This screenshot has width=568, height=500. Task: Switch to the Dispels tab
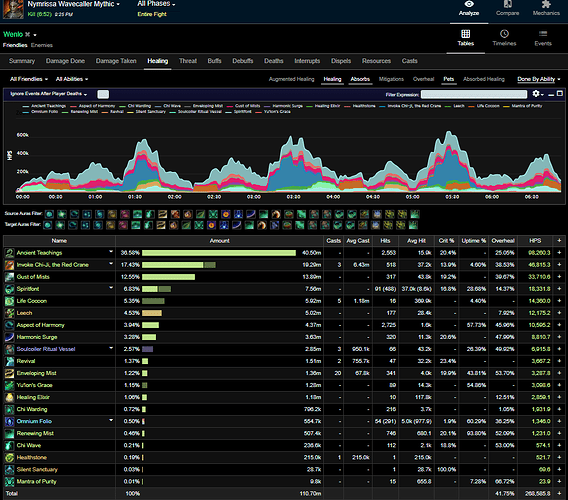pyautogui.click(x=341, y=61)
